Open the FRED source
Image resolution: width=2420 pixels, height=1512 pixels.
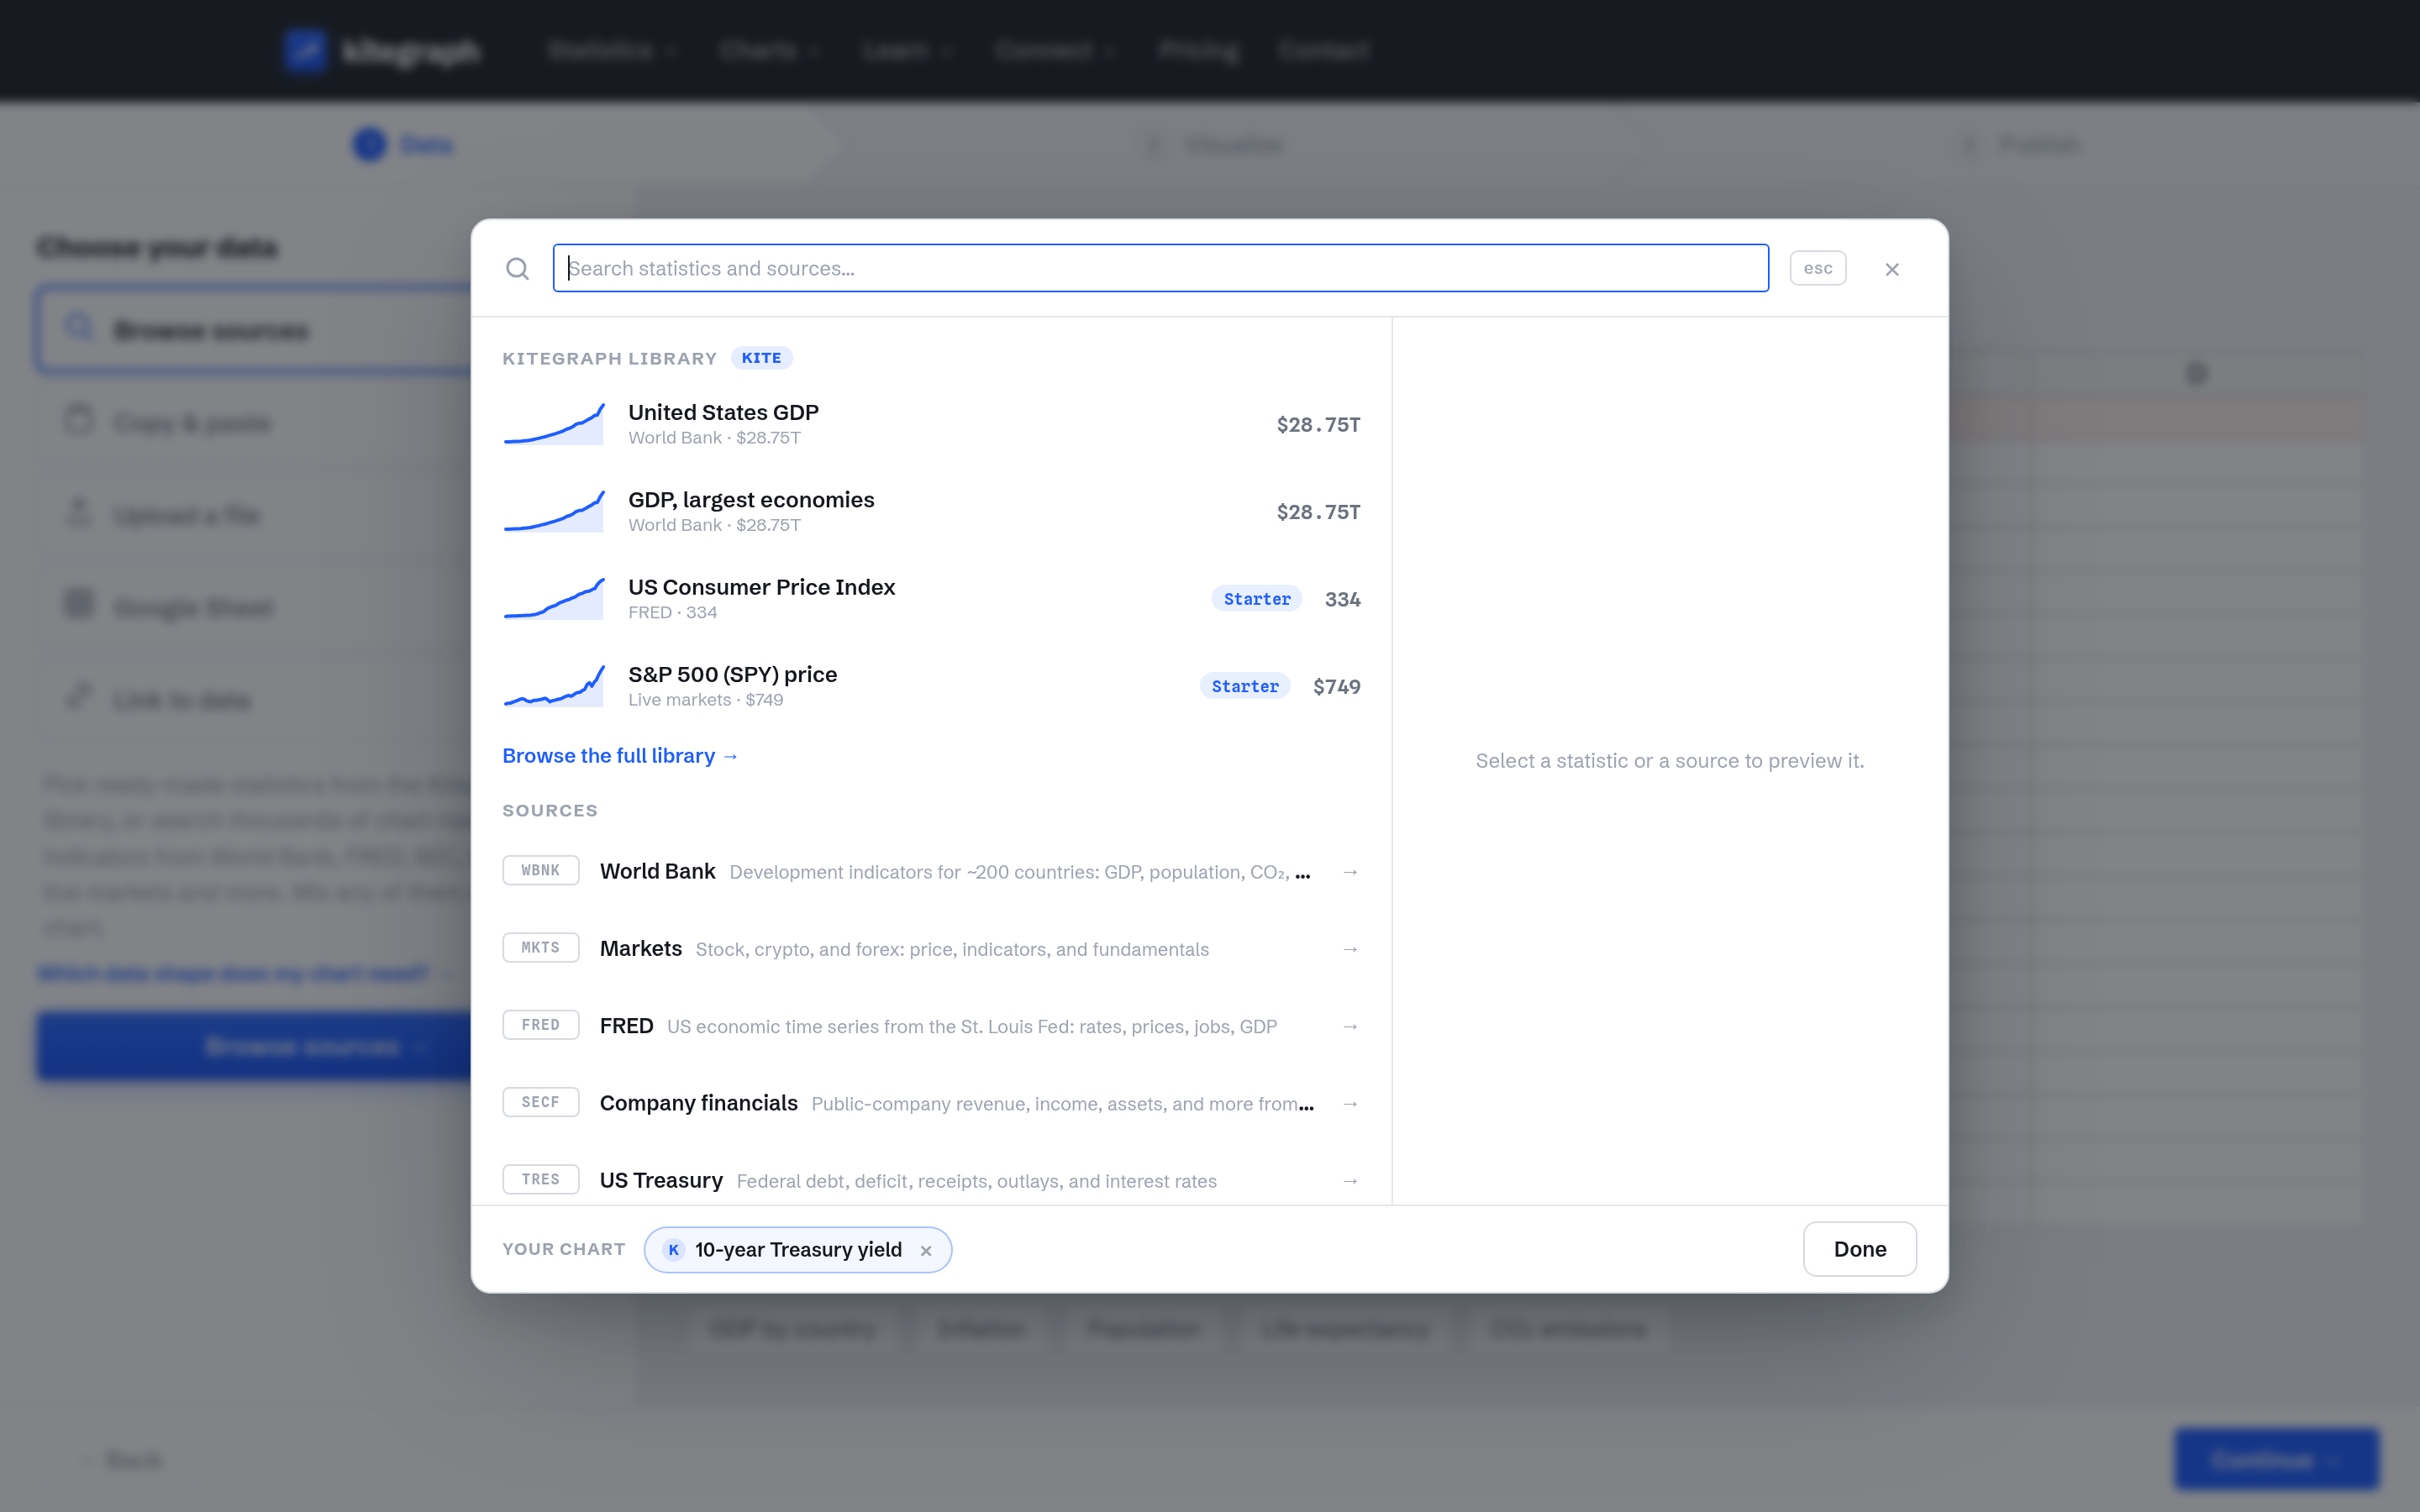931,1026
